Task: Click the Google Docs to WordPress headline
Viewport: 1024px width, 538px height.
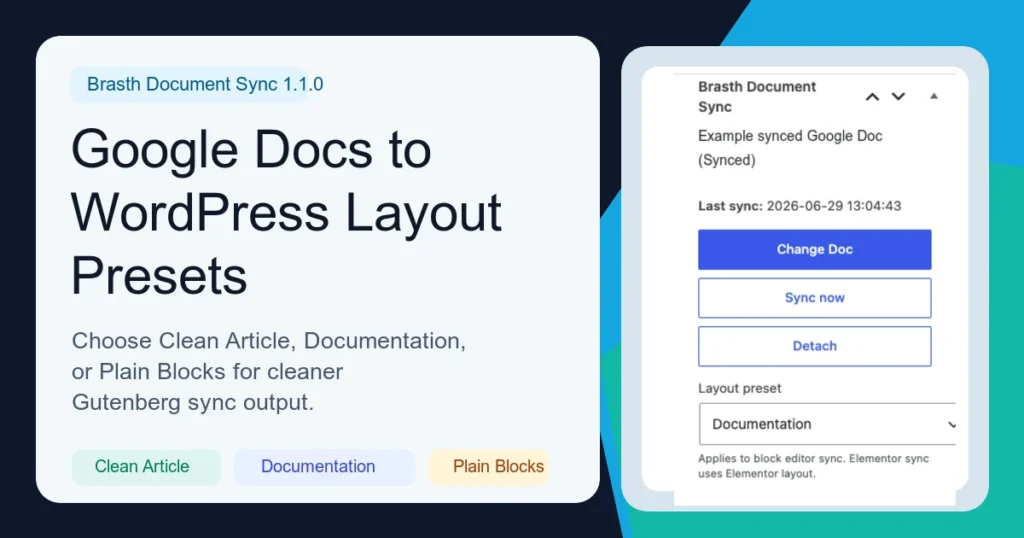Action: pyautogui.click(x=286, y=212)
